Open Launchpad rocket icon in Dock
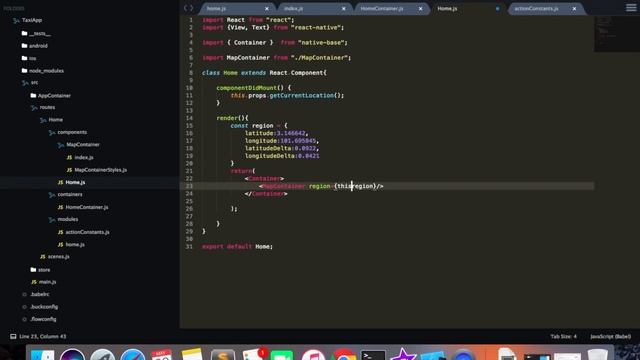 point(102,355)
